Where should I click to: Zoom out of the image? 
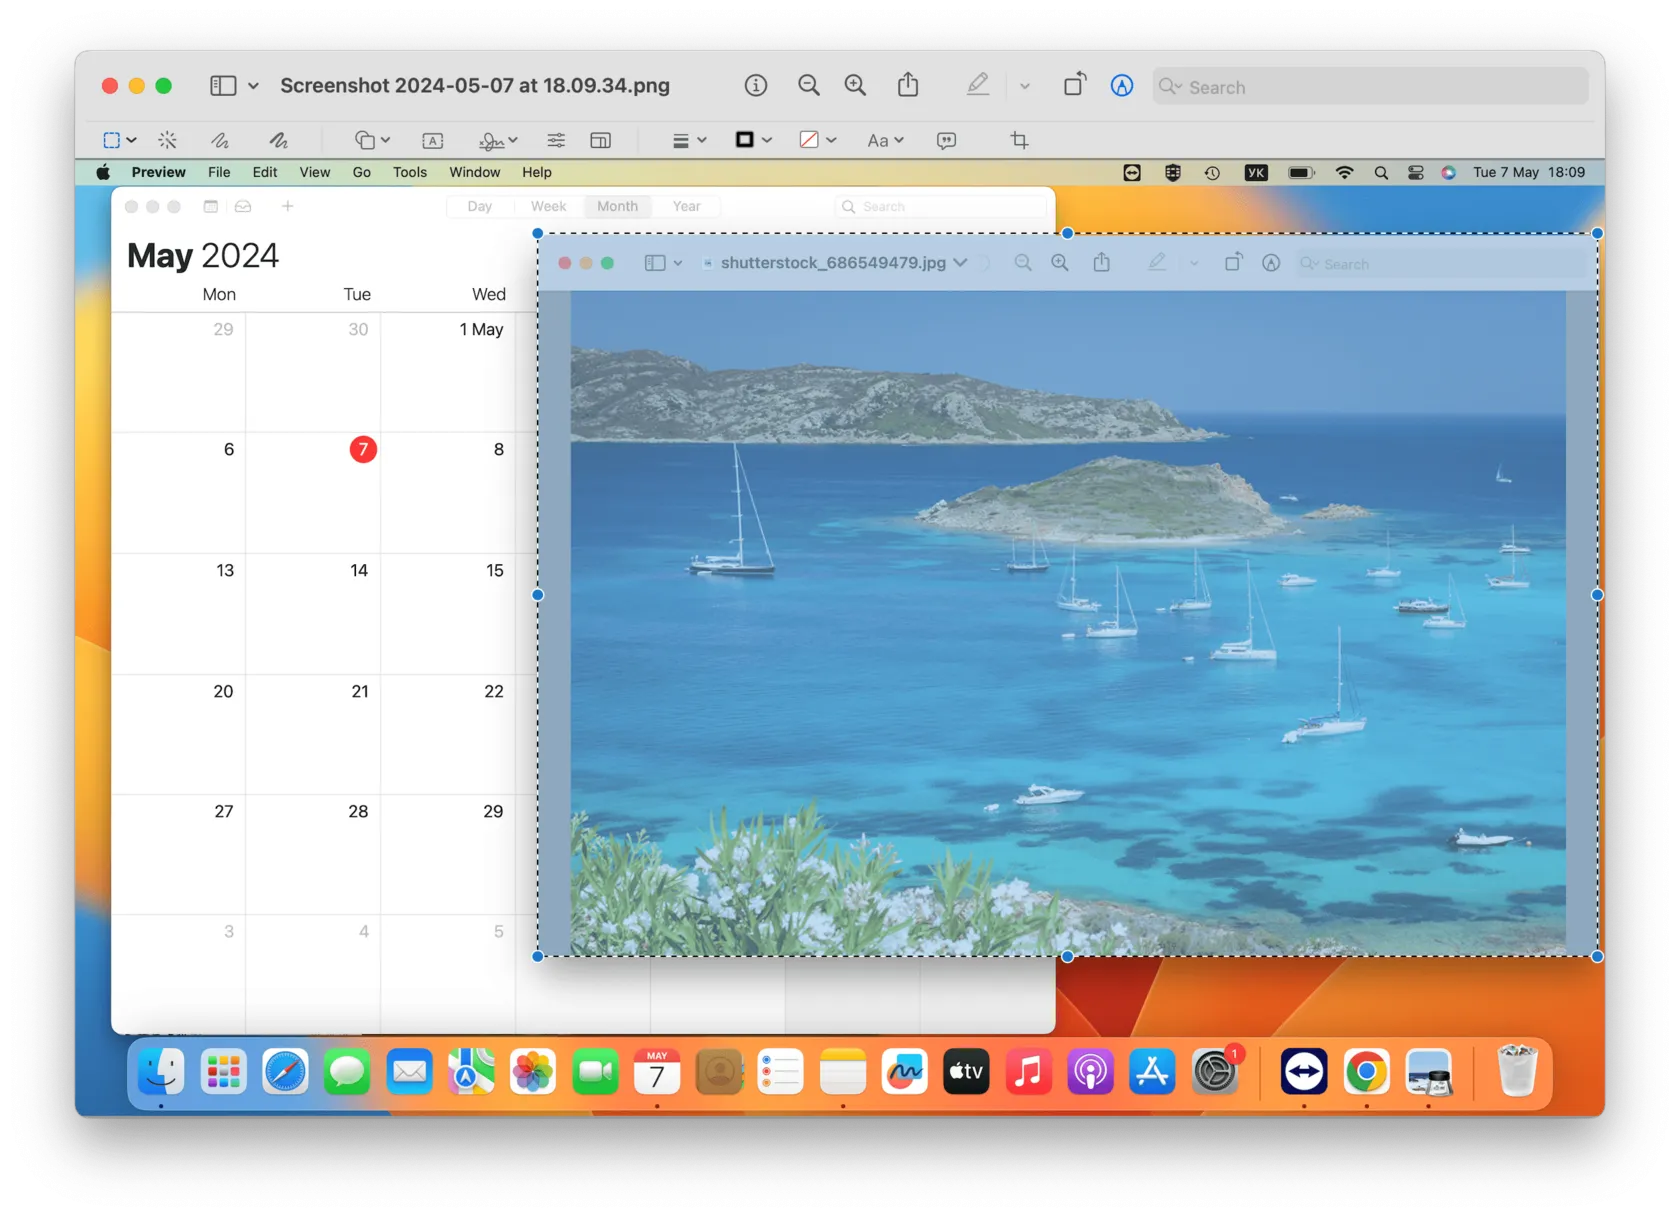click(x=809, y=85)
